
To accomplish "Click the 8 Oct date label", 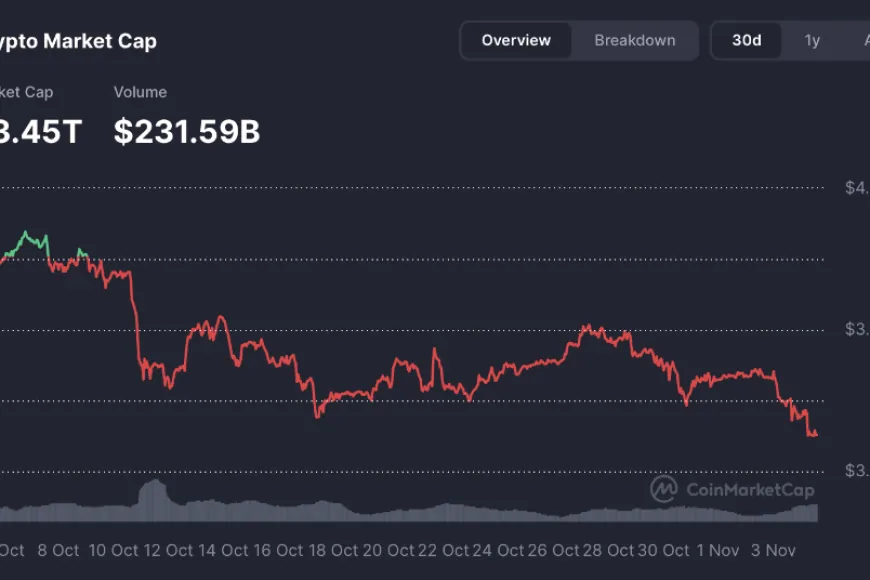I will click(x=59, y=550).
